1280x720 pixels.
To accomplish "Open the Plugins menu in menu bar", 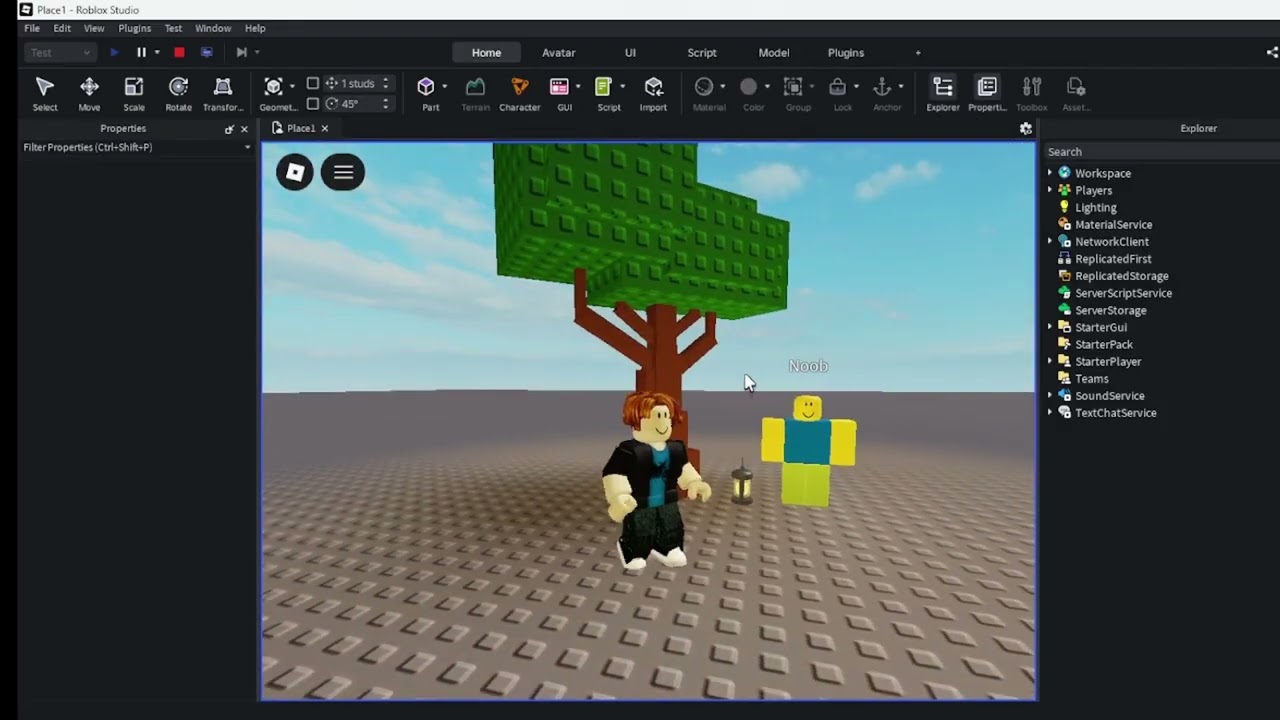I will pyautogui.click(x=135, y=28).
